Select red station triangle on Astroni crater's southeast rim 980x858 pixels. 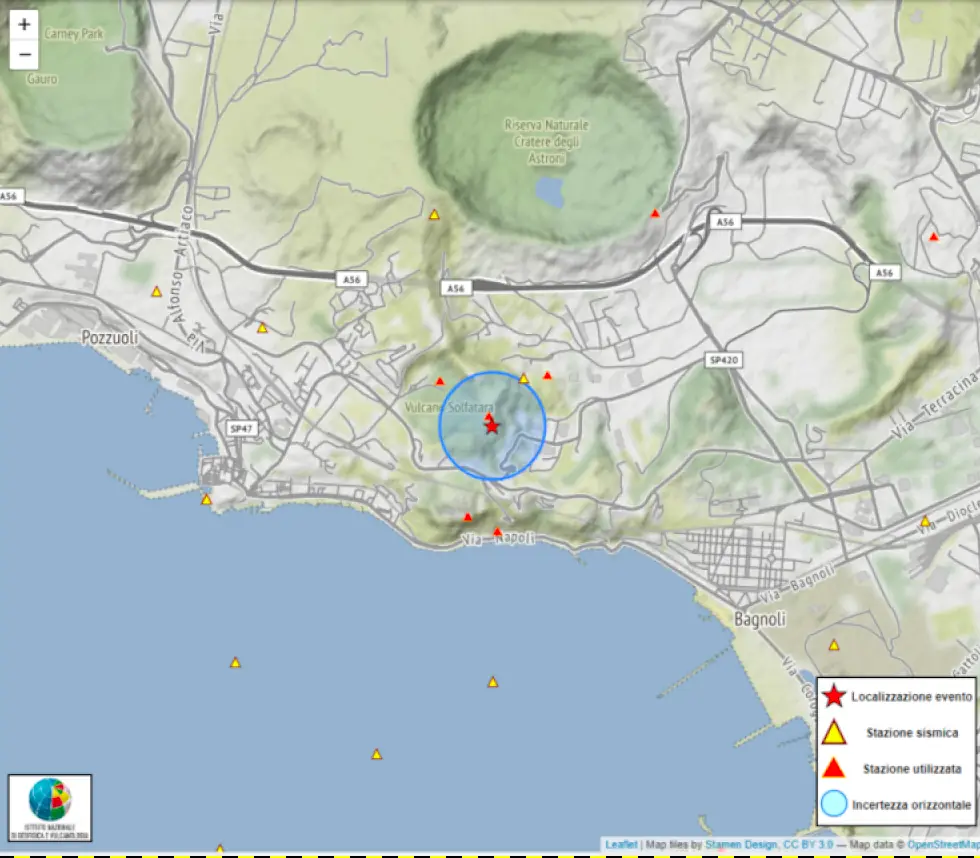coord(655,214)
